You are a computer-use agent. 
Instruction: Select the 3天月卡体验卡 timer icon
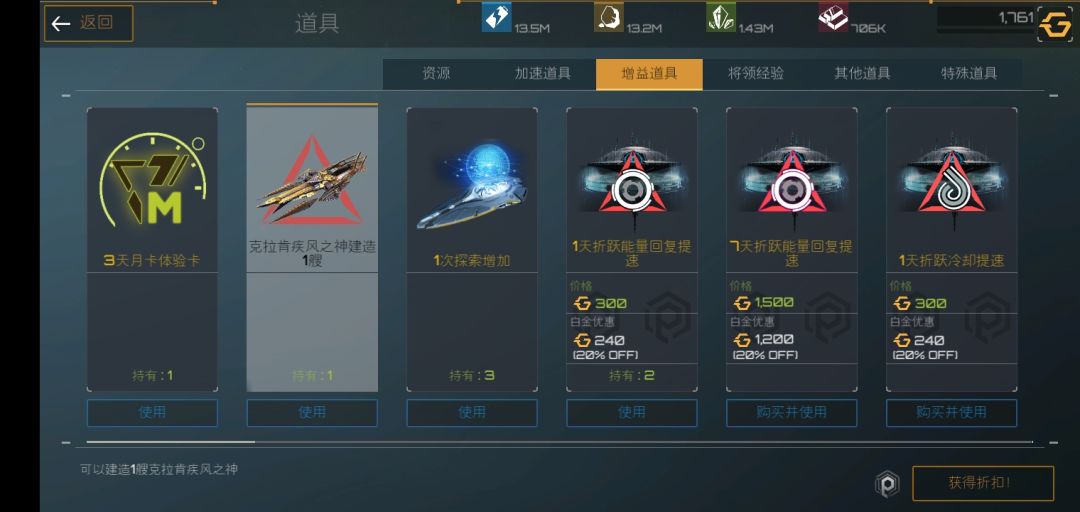pyautogui.click(x=152, y=181)
